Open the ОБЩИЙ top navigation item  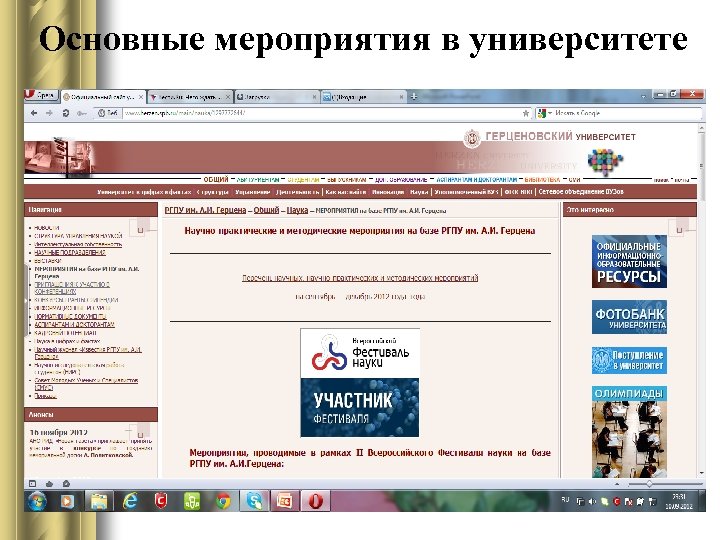[216, 180]
